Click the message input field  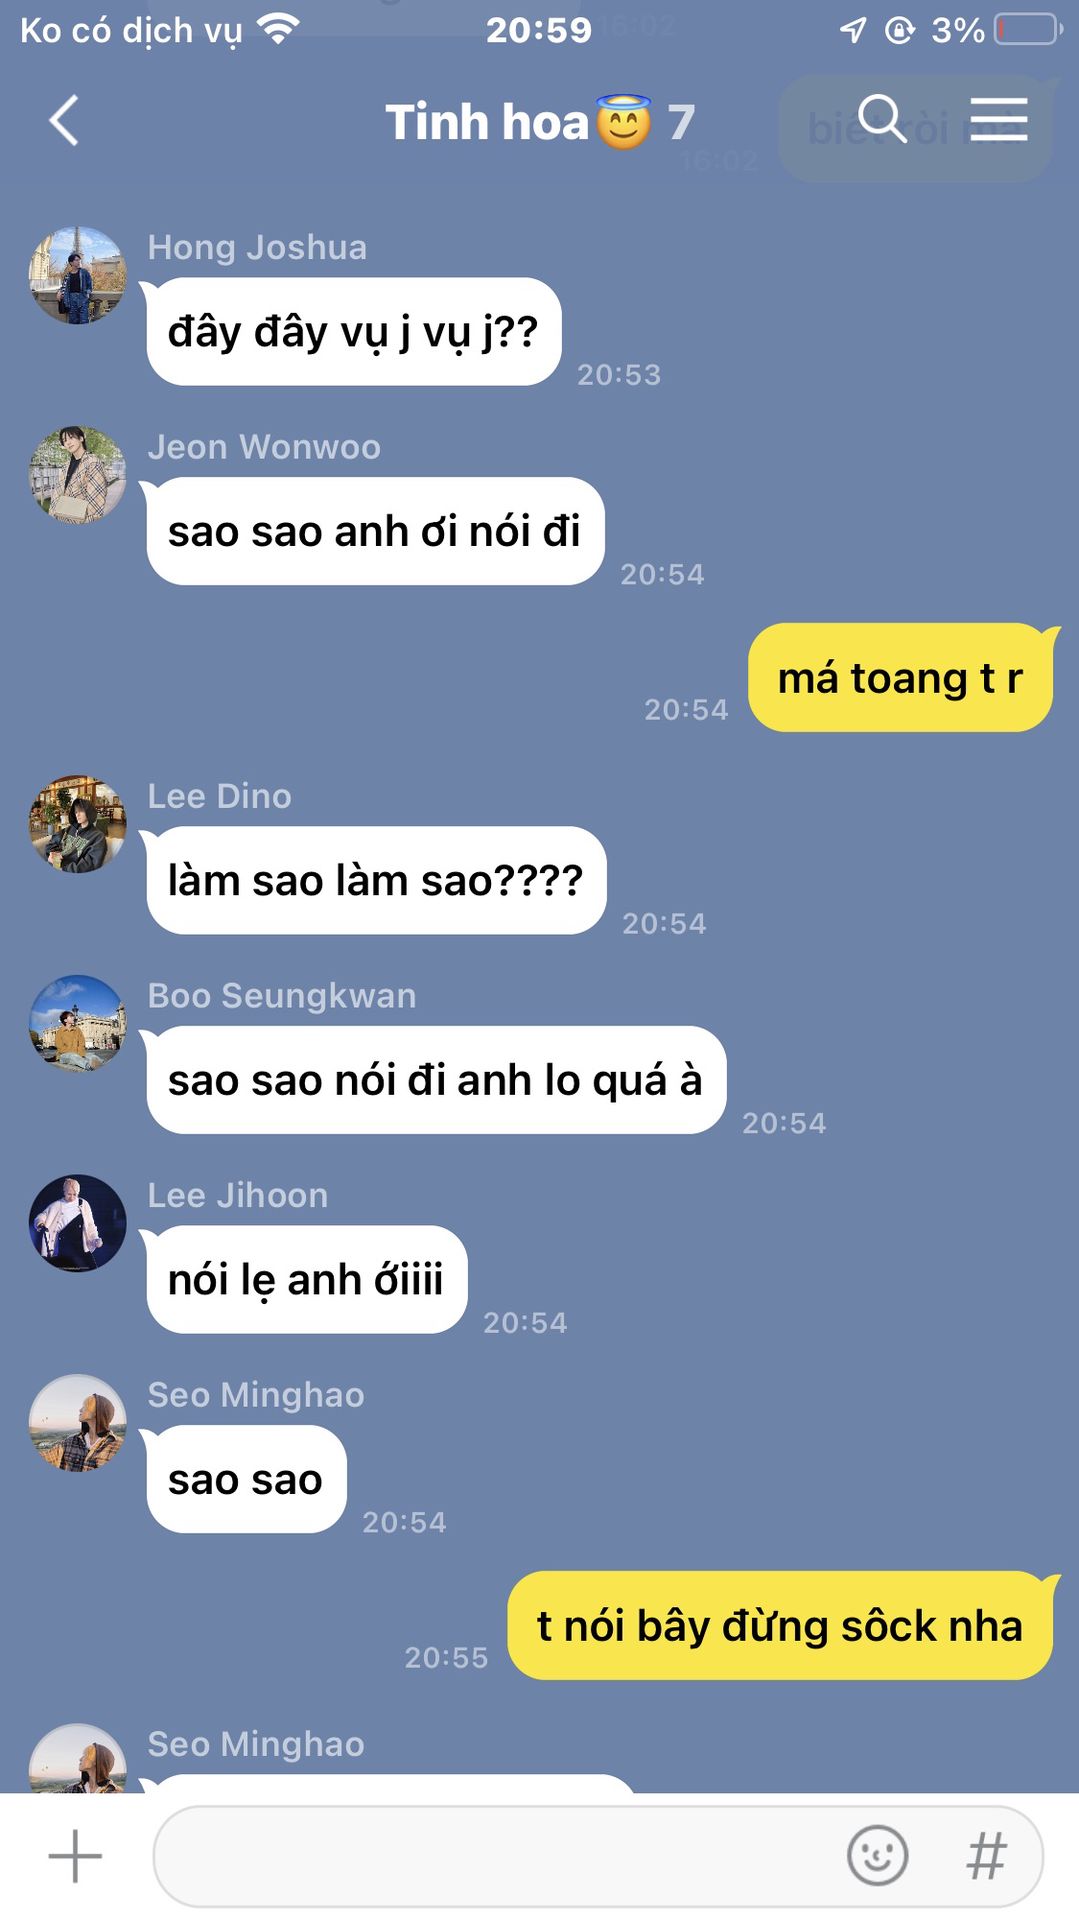598,1856
